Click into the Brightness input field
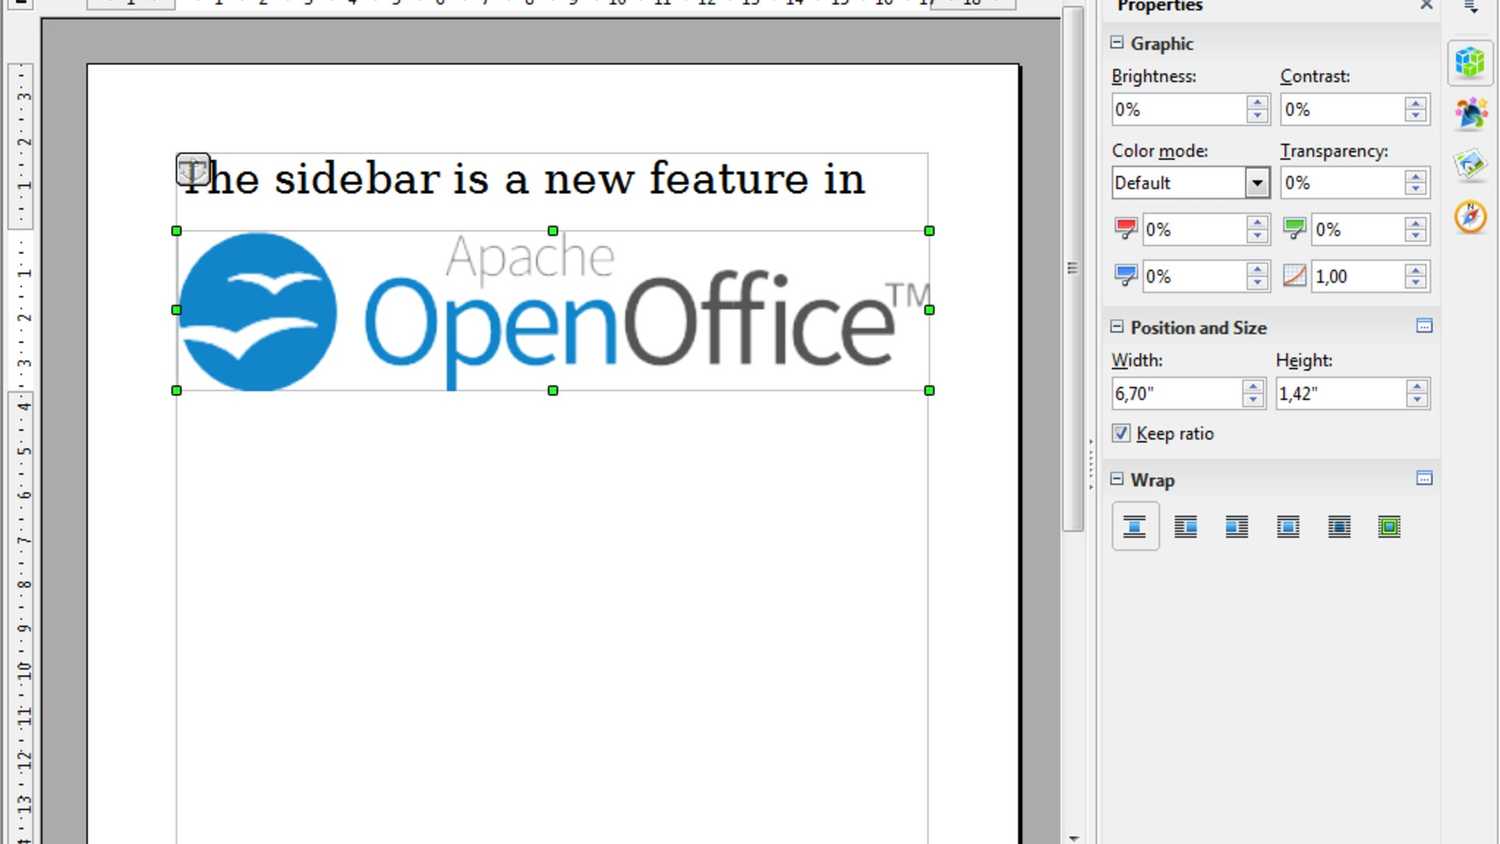Image resolution: width=1500 pixels, height=844 pixels. point(1180,110)
